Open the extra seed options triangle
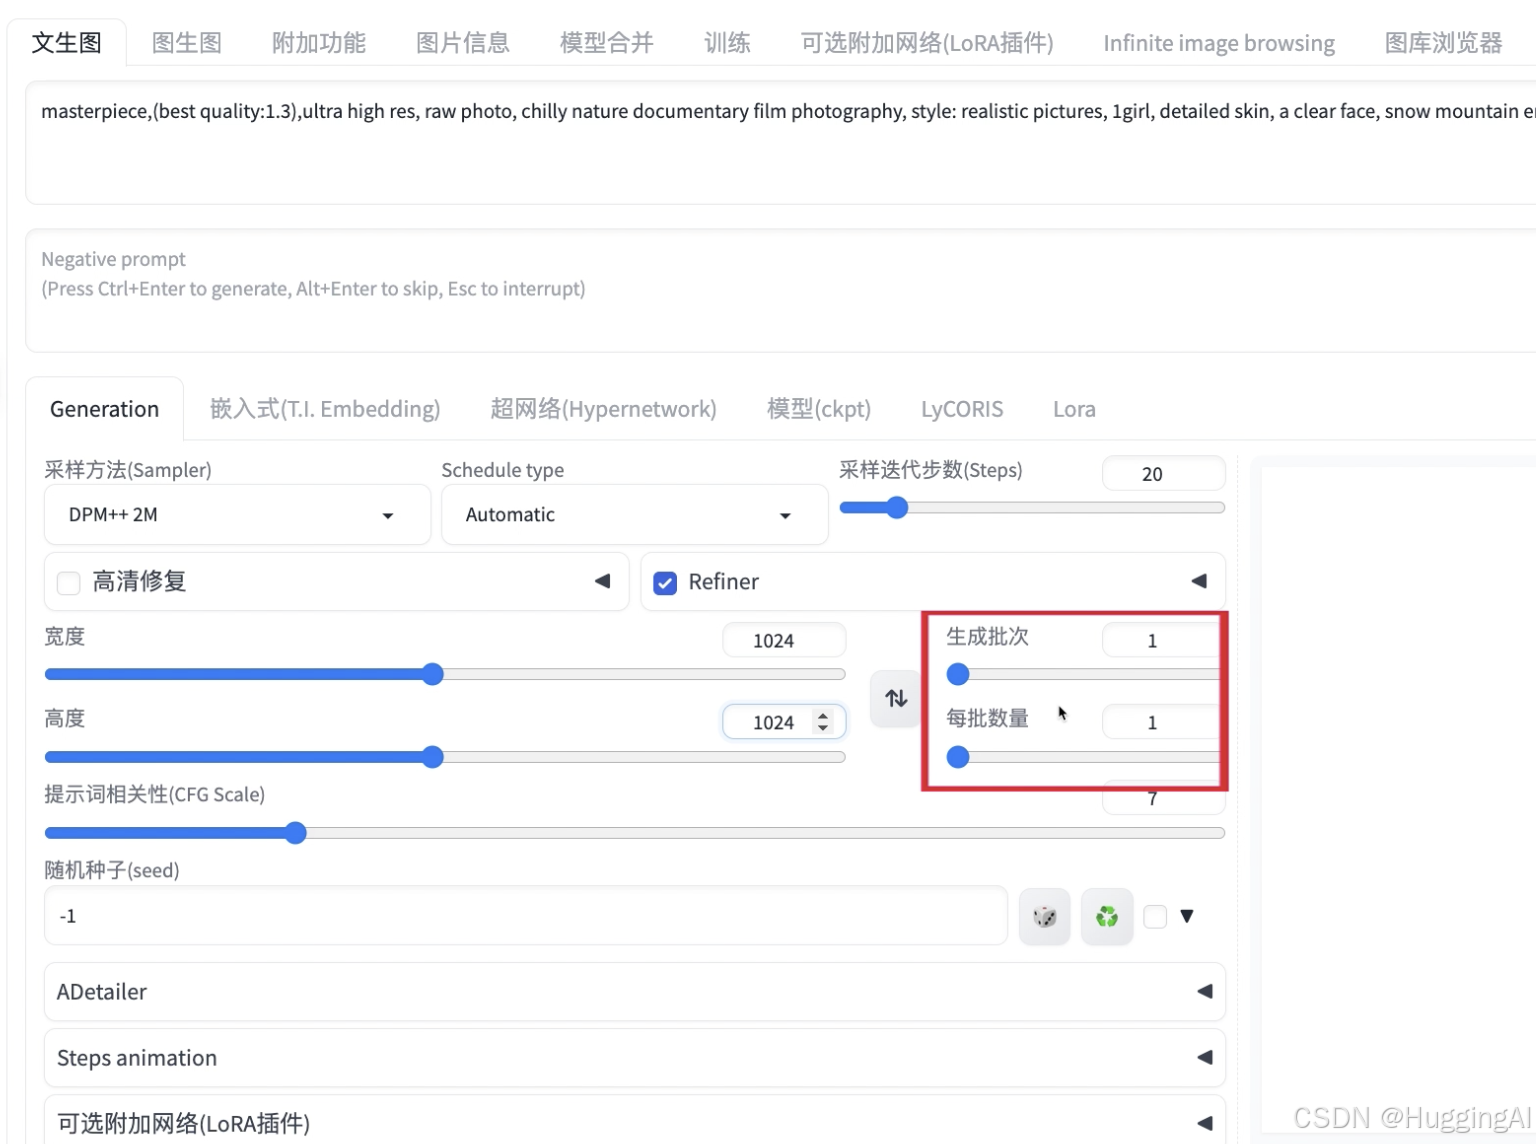This screenshot has height=1144, width=1536. (x=1187, y=916)
